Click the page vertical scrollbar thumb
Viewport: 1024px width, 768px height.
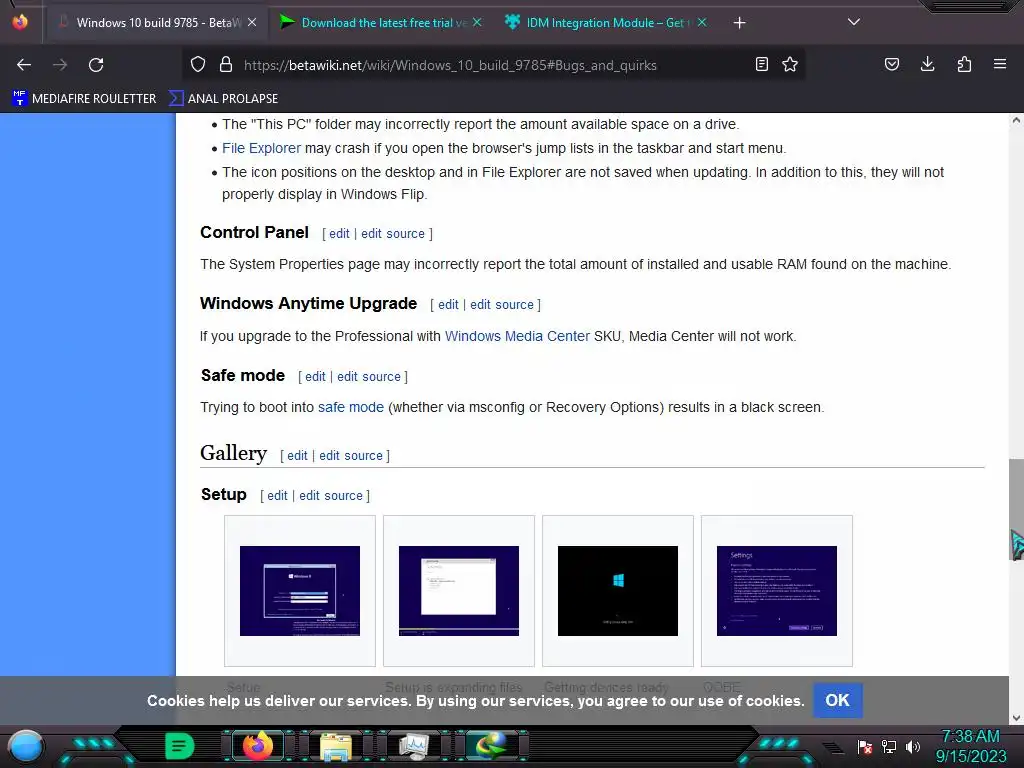1016,509
